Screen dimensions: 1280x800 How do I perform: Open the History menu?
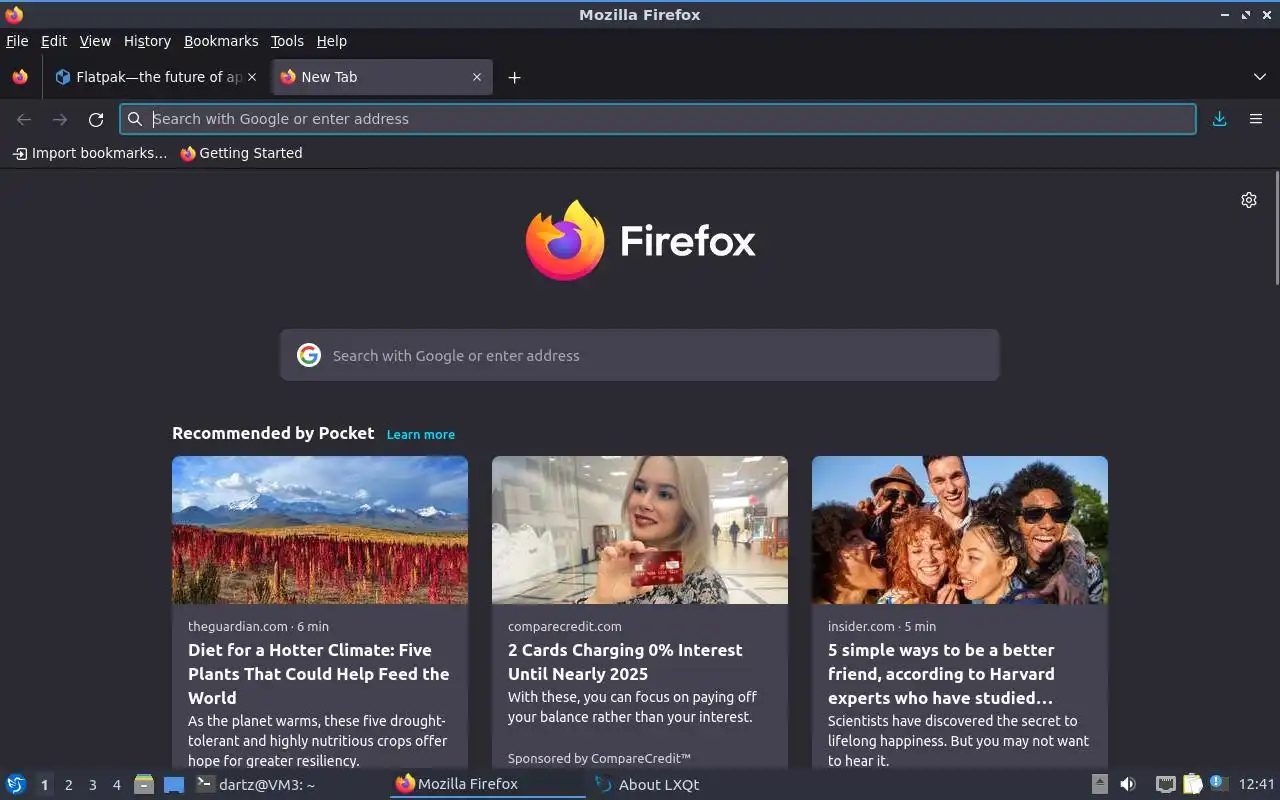(147, 41)
